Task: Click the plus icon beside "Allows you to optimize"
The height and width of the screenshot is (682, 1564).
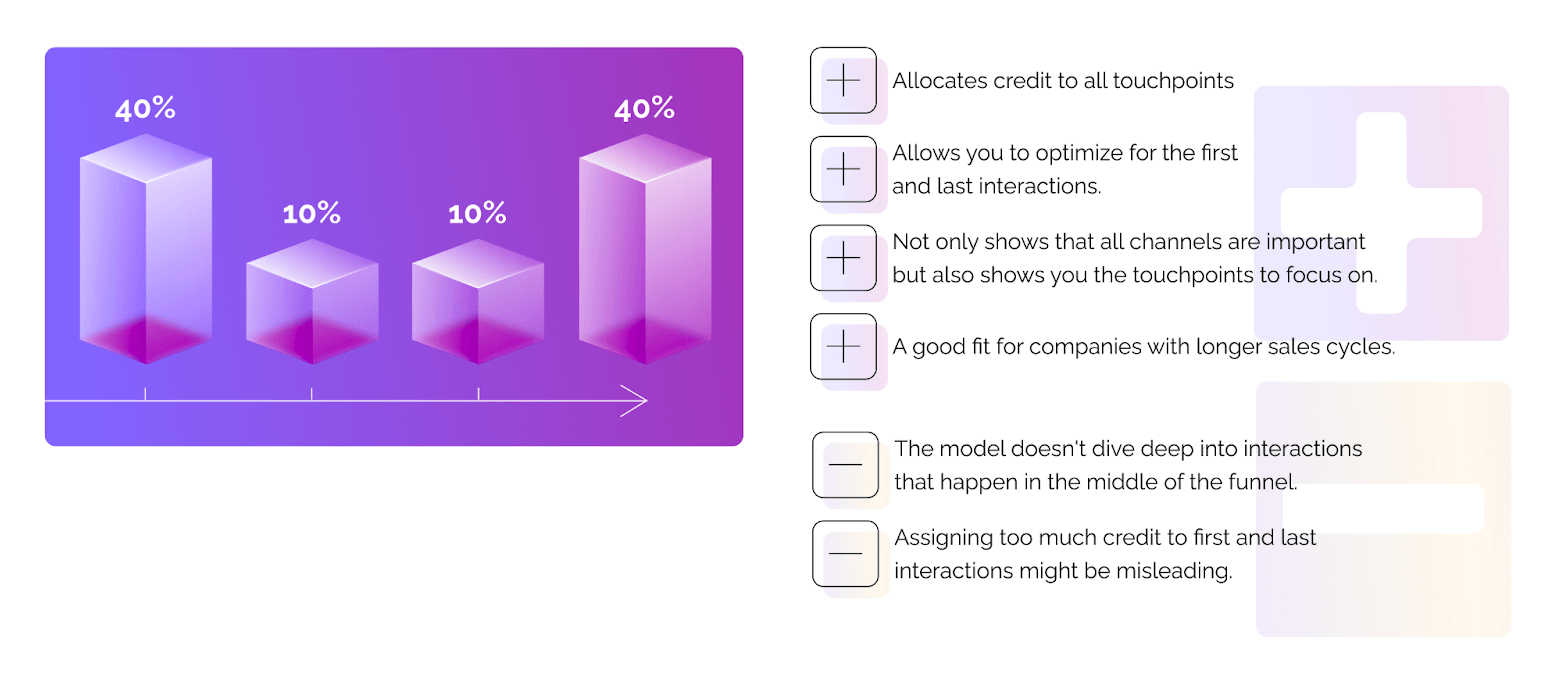Action: point(843,170)
